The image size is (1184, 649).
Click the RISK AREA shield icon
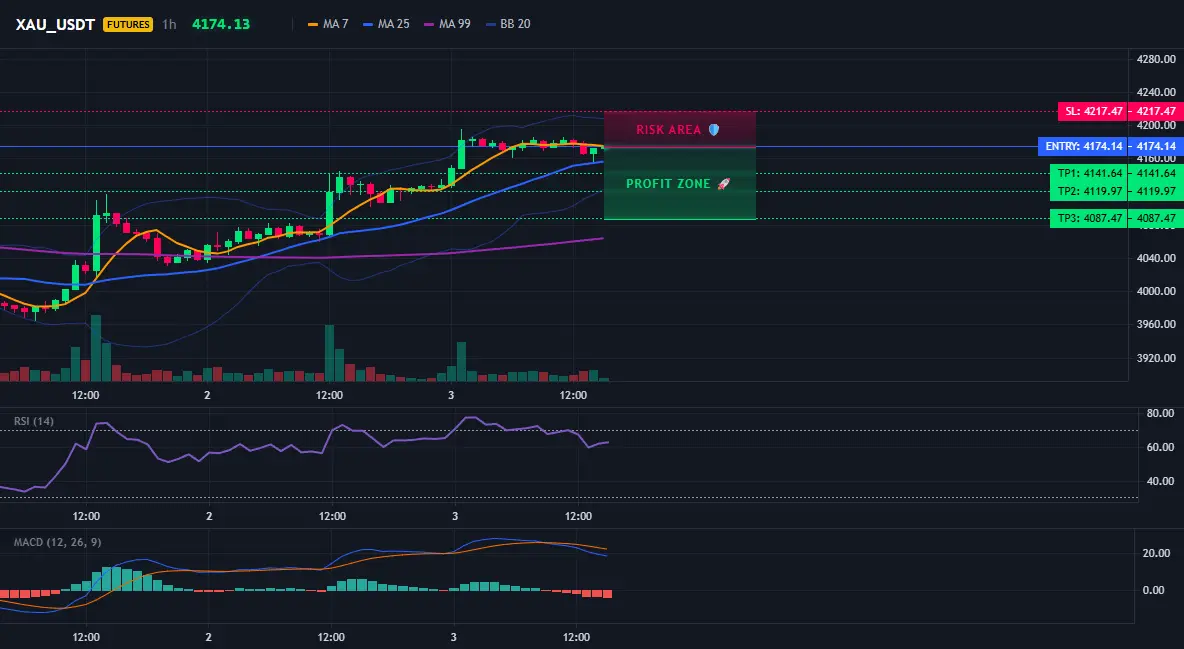[x=714, y=130]
